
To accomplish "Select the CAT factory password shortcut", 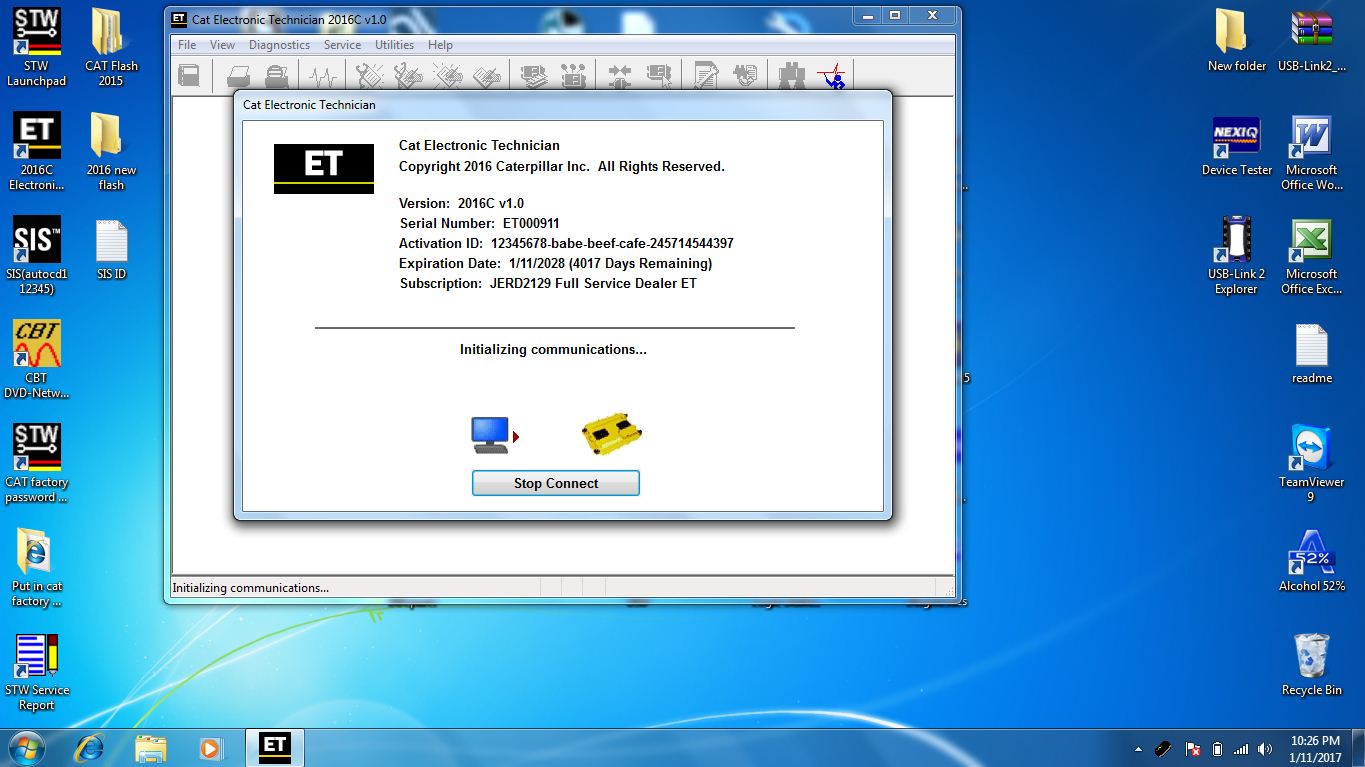I will click(x=36, y=463).
